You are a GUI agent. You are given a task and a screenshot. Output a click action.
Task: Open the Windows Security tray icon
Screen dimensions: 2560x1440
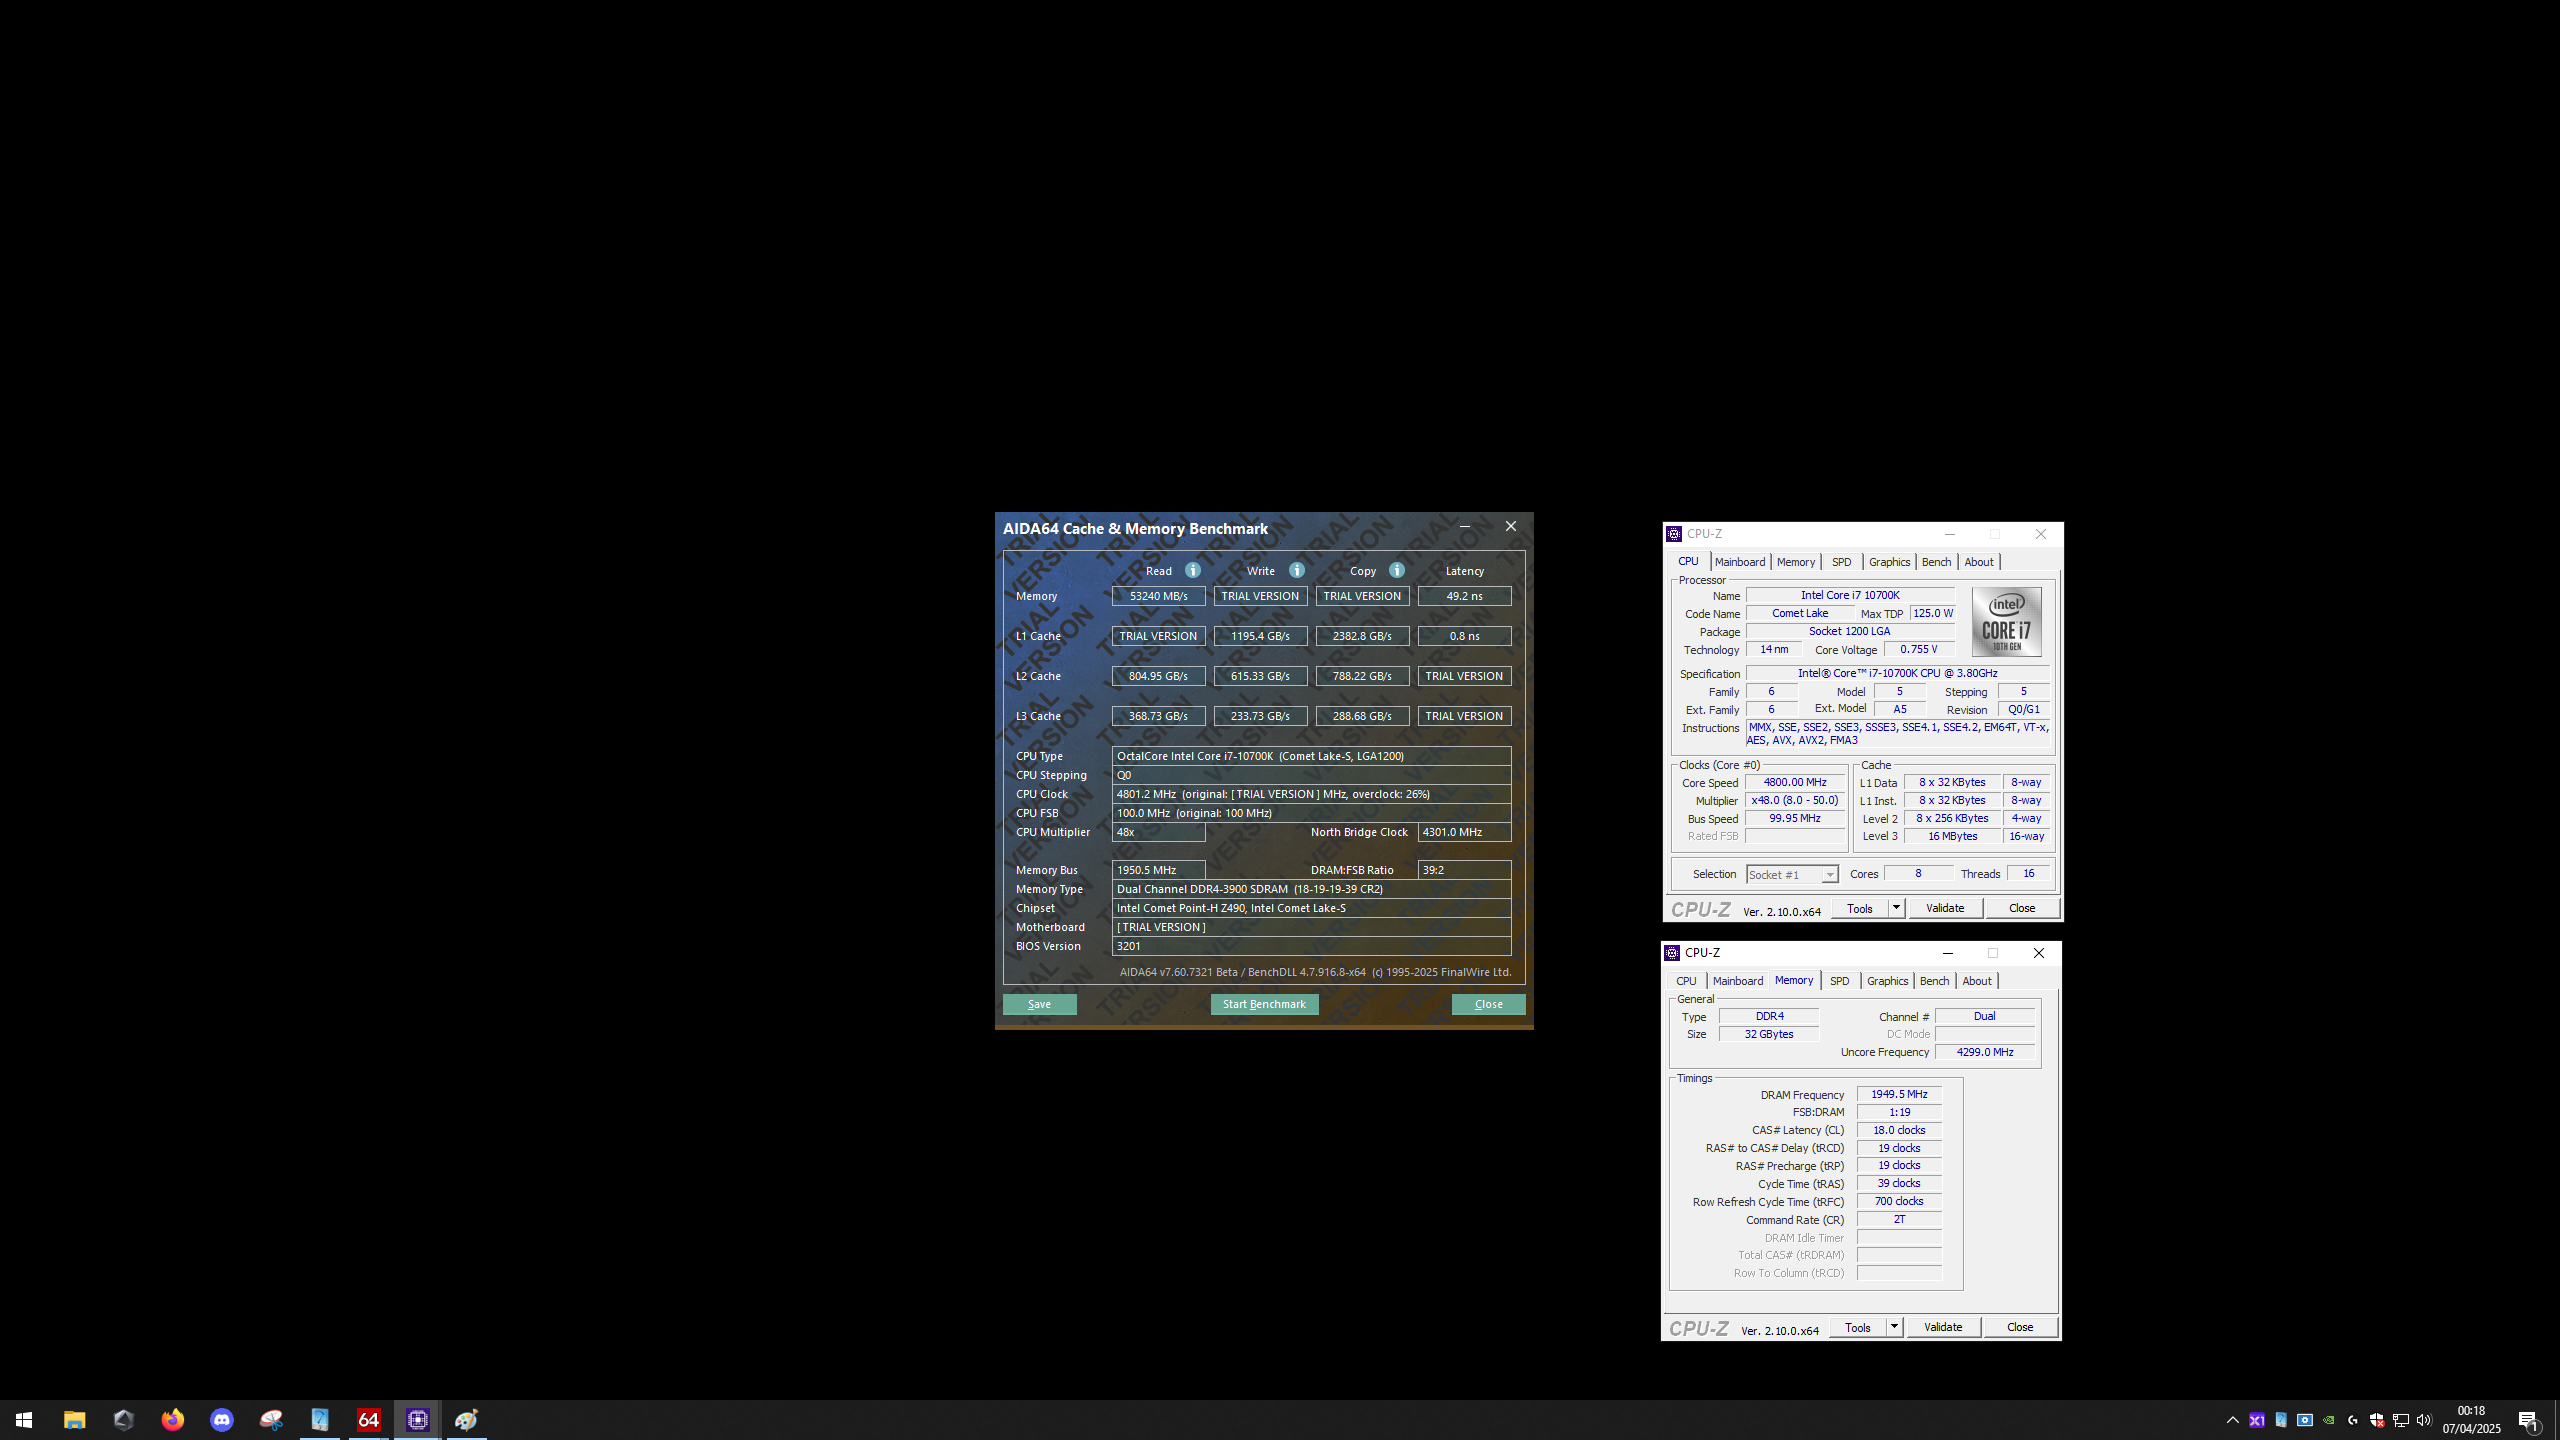2377,1420
